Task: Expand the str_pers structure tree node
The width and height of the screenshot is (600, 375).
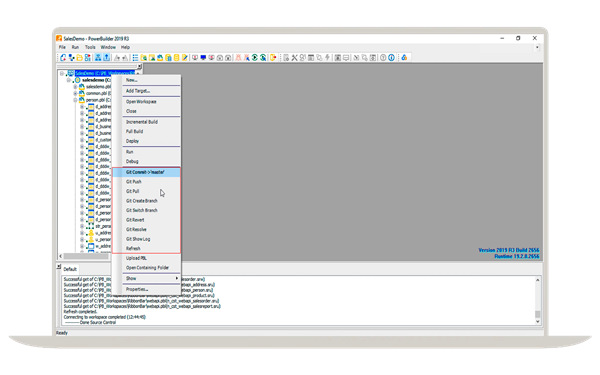Action: click(82, 226)
